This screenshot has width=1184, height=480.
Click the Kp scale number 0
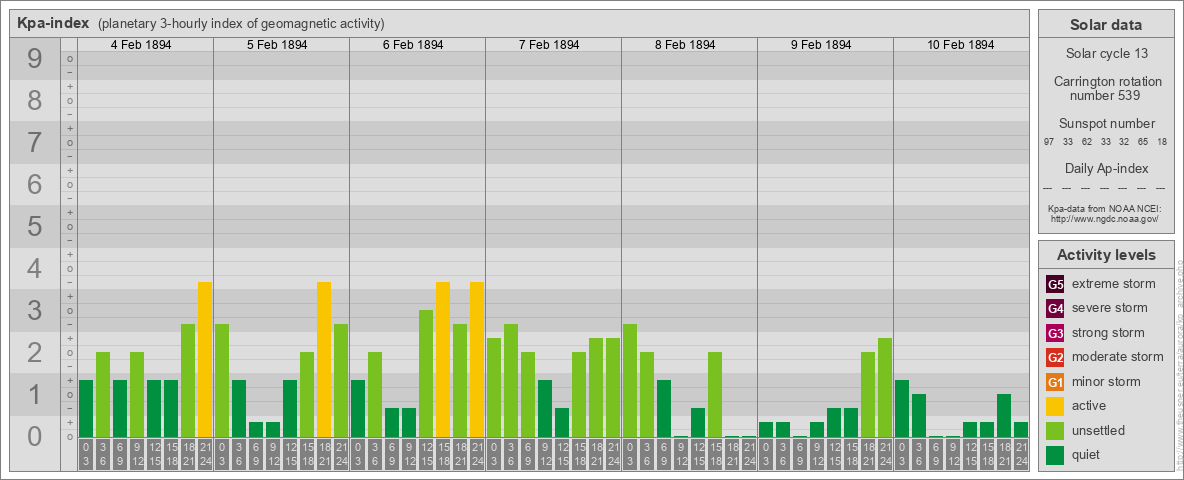pyautogui.click(x=34, y=436)
